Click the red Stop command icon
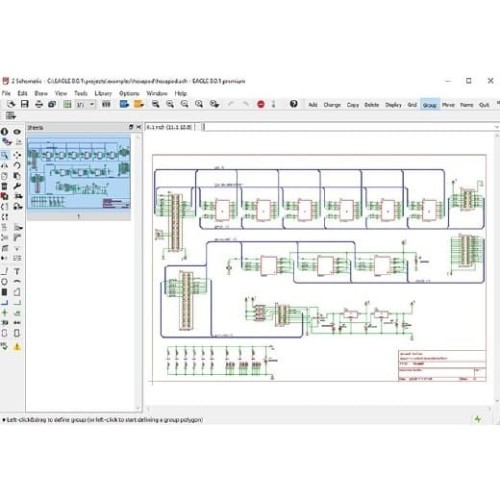The width and height of the screenshot is (500, 500). pos(261,104)
